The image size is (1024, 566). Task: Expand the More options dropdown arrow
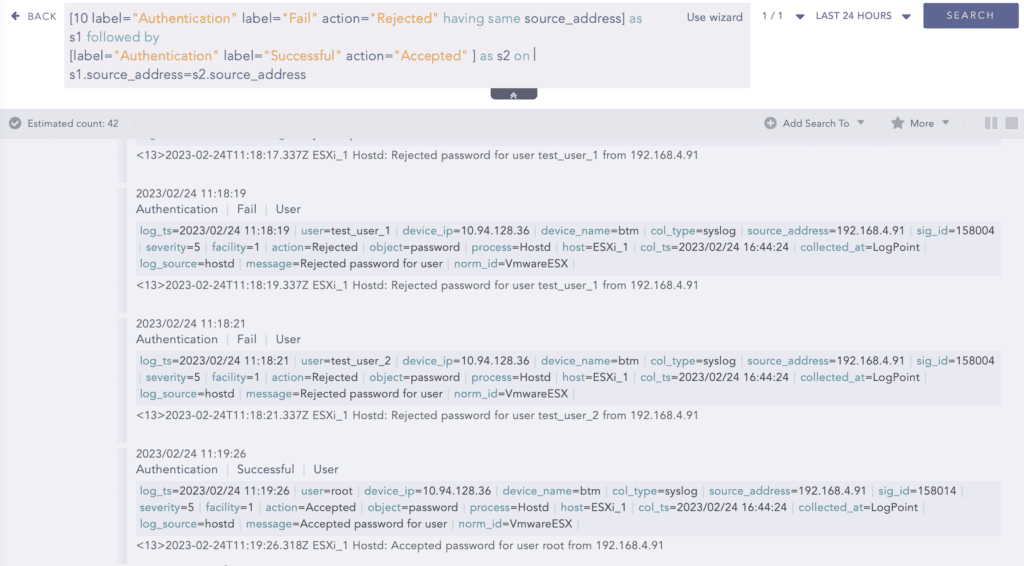point(945,123)
